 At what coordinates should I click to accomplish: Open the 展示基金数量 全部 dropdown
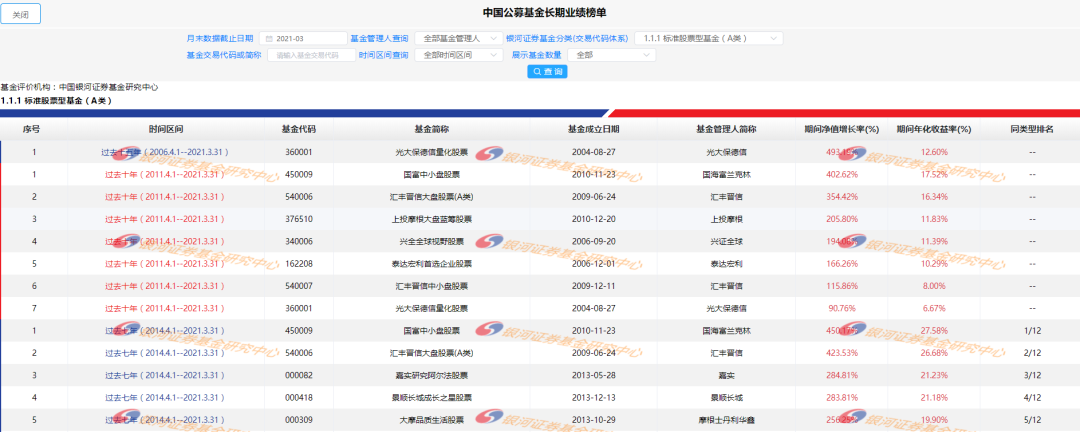612,55
